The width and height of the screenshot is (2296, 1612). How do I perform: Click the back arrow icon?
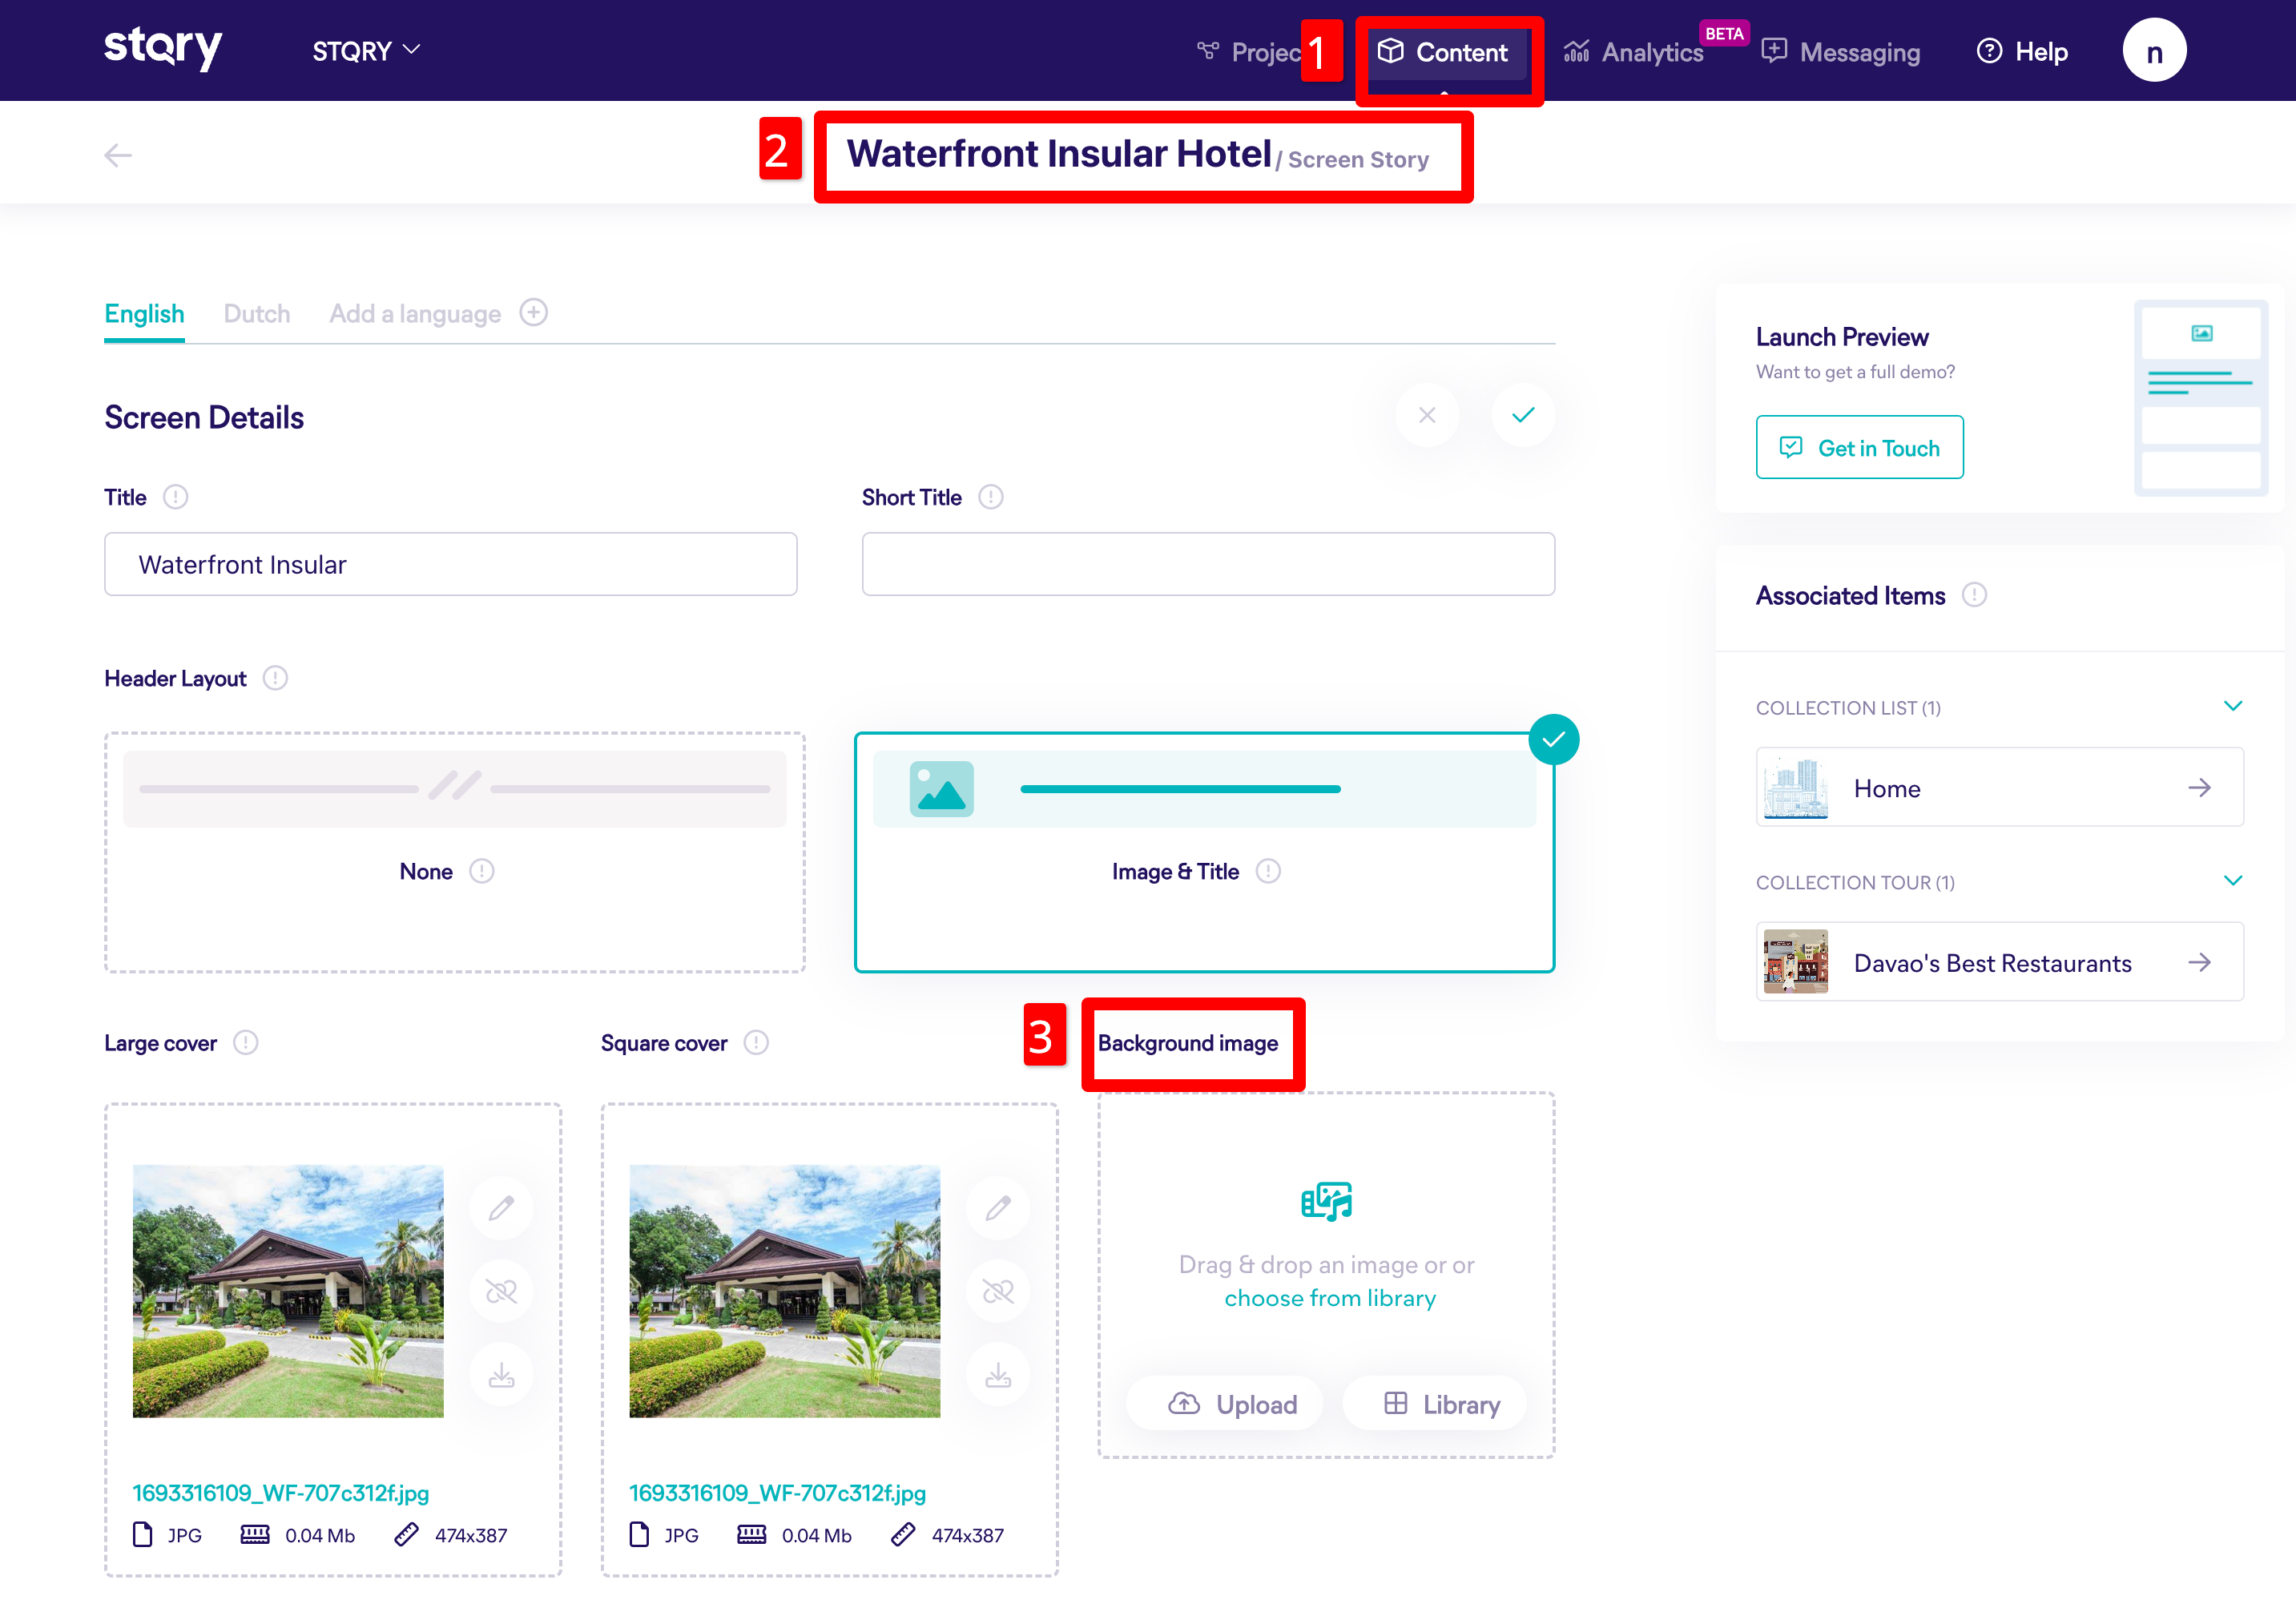118,155
